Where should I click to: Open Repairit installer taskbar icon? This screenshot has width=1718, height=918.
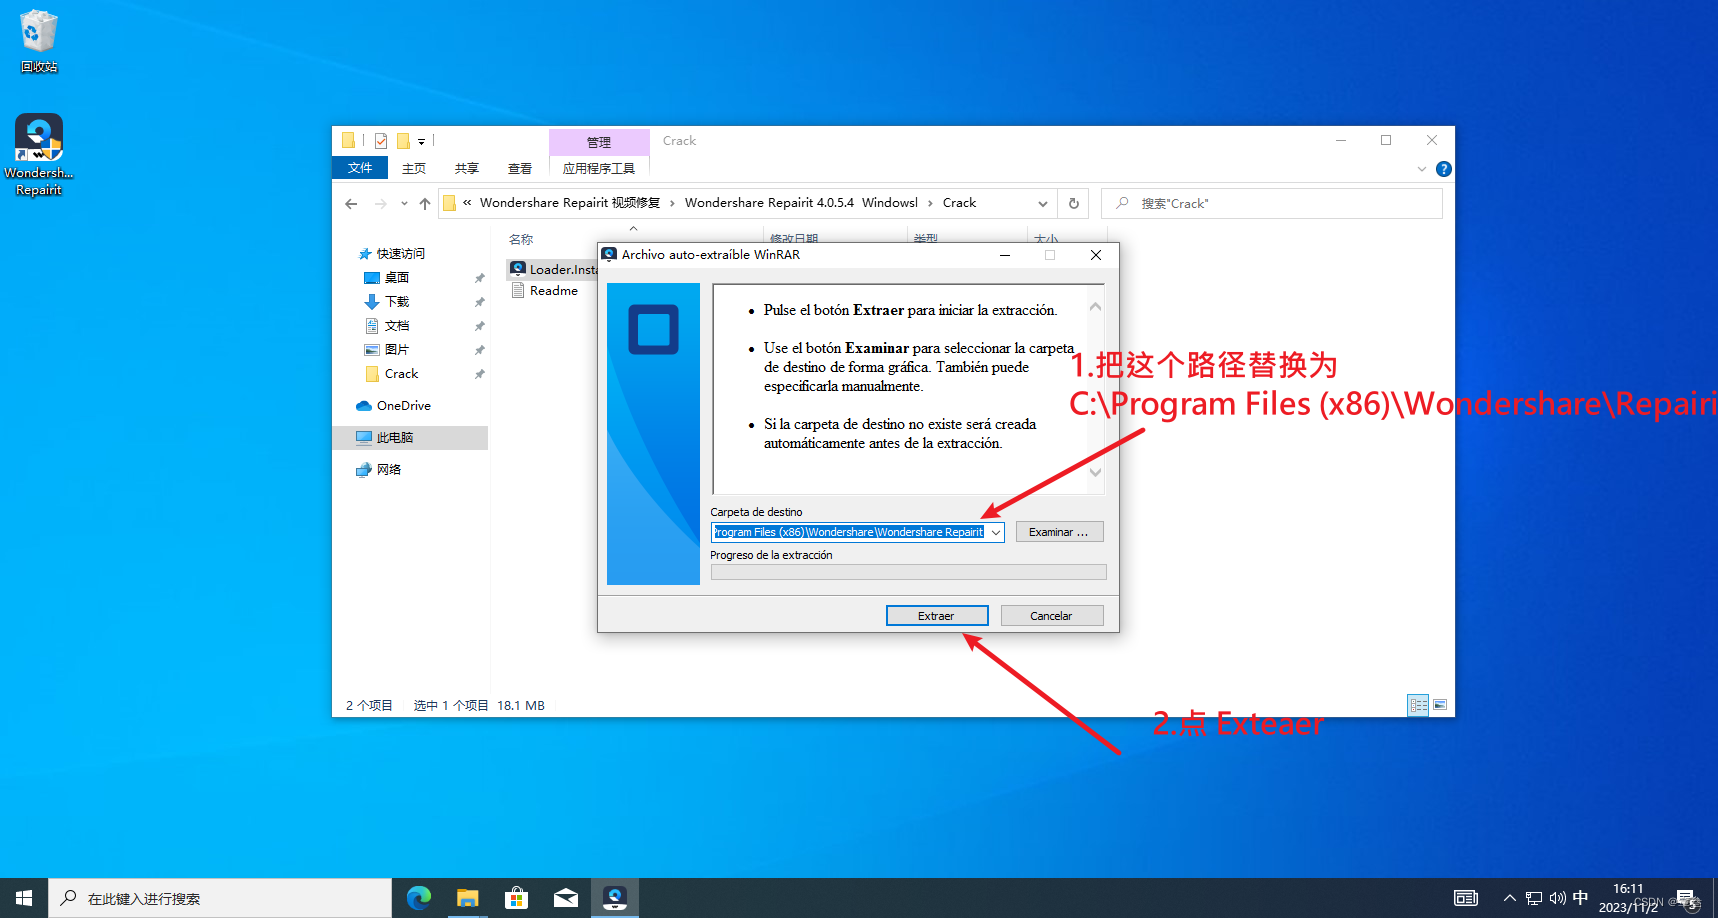point(614,898)
